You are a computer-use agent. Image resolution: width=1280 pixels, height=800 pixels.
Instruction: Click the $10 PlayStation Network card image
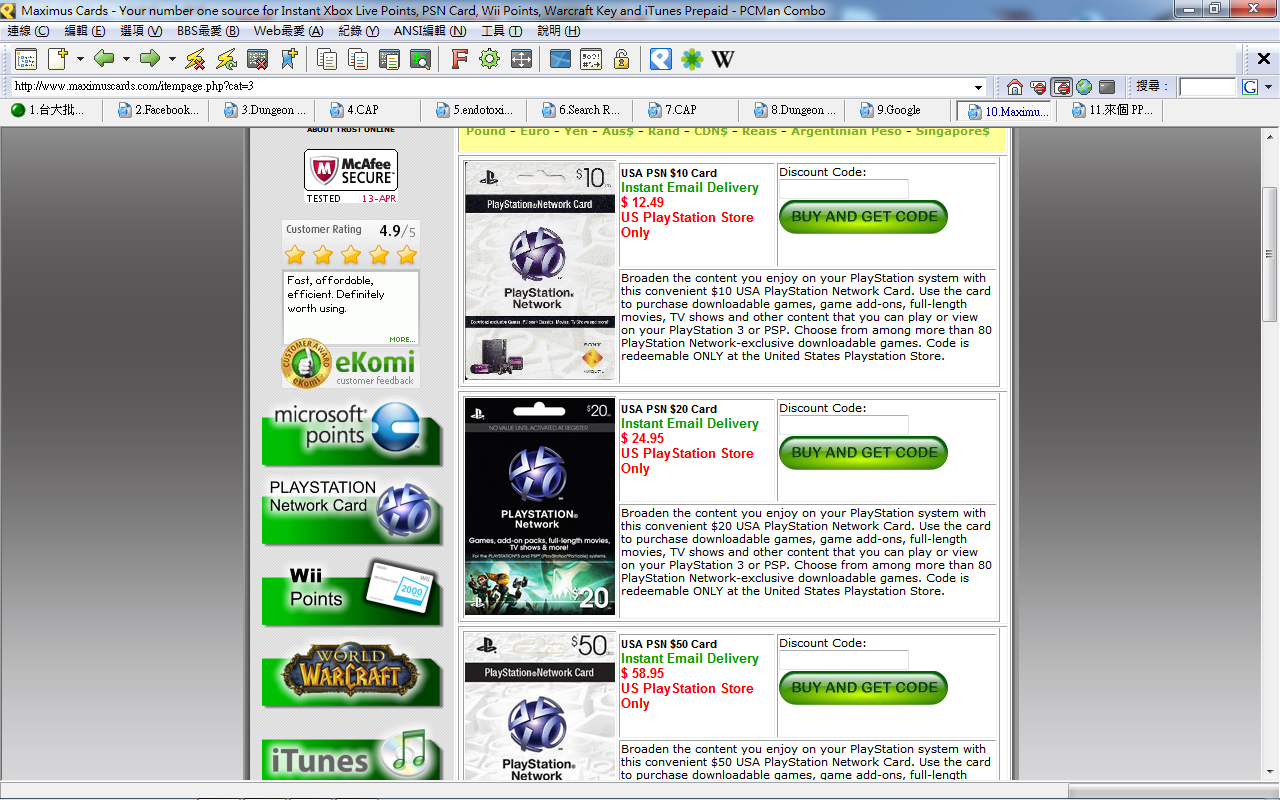tap(540, 272)
